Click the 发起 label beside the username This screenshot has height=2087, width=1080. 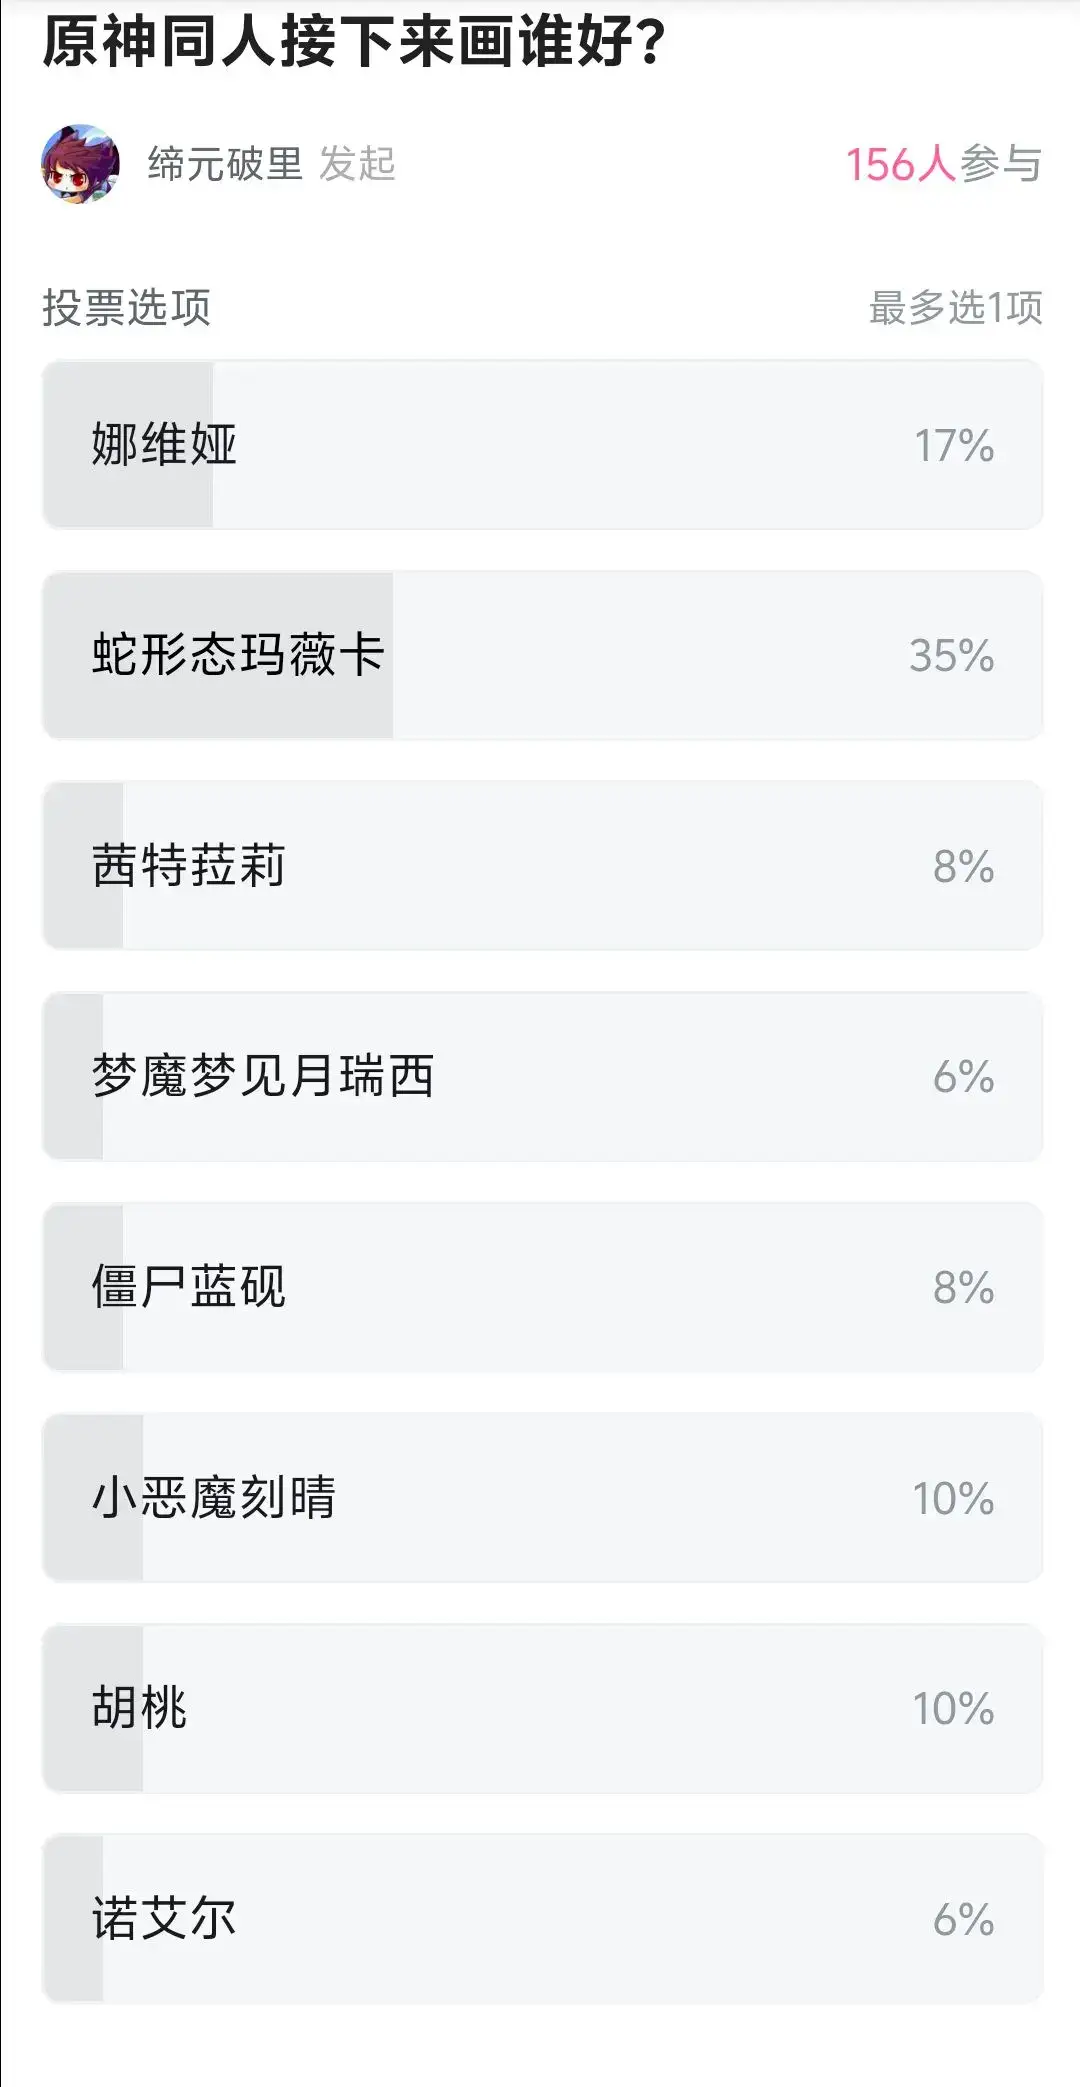click(x=357, y=164)
